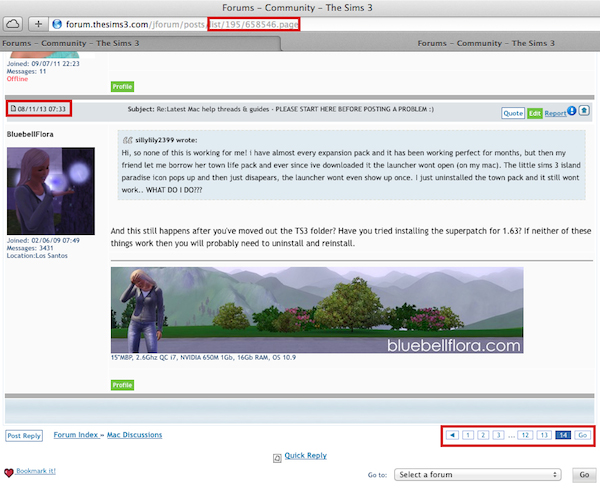Screen dimensions: 600x489
Task: Click the current page 14 button
Action: [563, 435]
